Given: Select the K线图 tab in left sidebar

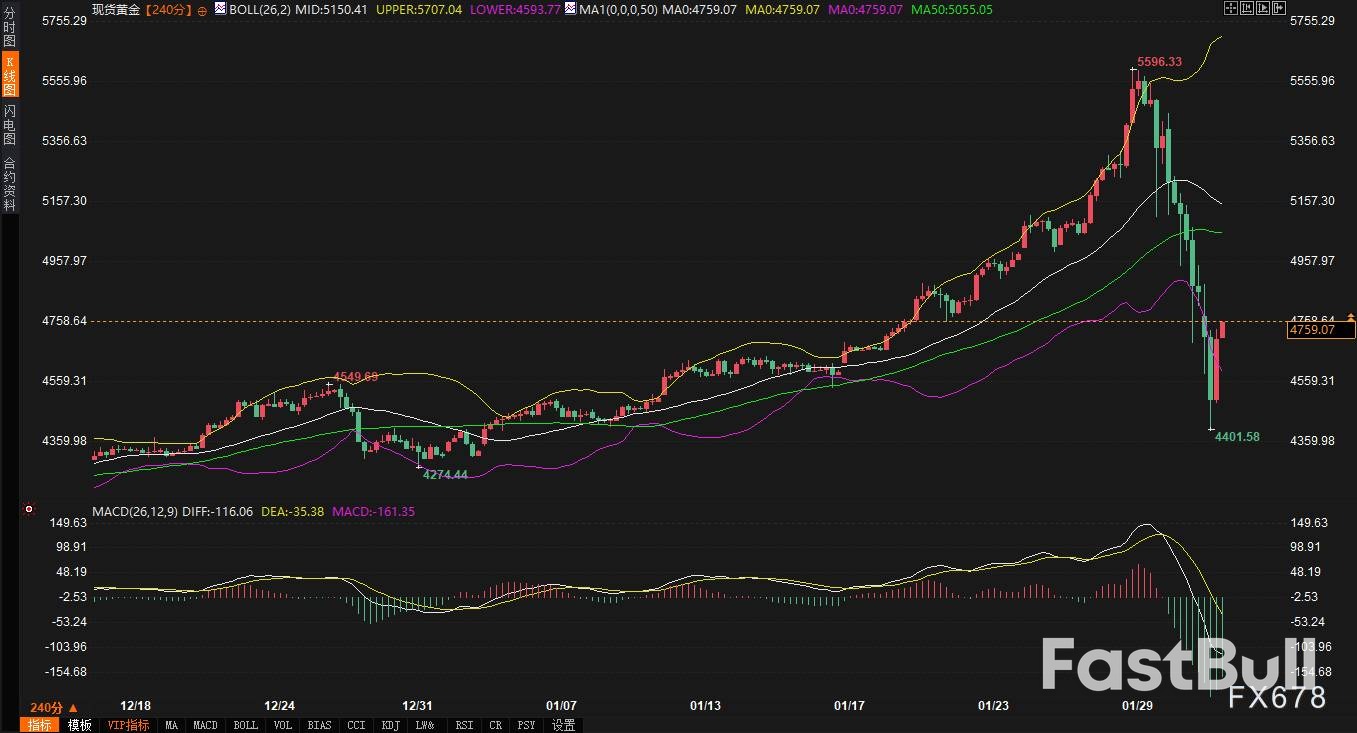Looking at the screenshot, I should [10, 76].
